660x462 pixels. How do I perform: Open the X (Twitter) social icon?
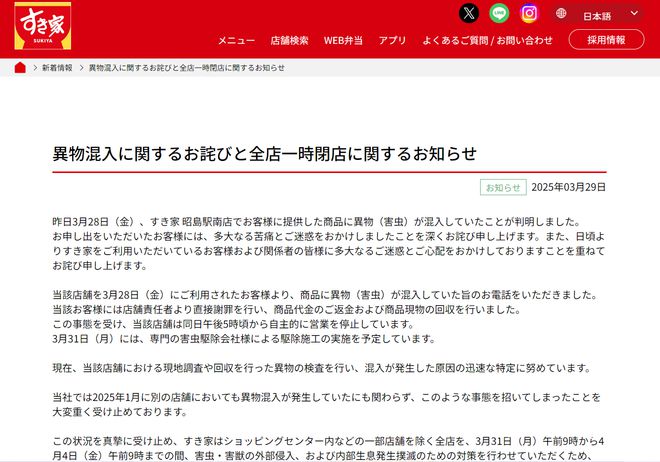(468, 13)
